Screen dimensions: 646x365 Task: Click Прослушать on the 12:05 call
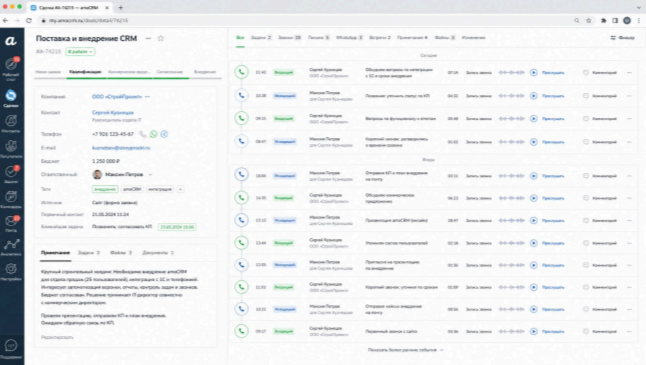point(553,265)
